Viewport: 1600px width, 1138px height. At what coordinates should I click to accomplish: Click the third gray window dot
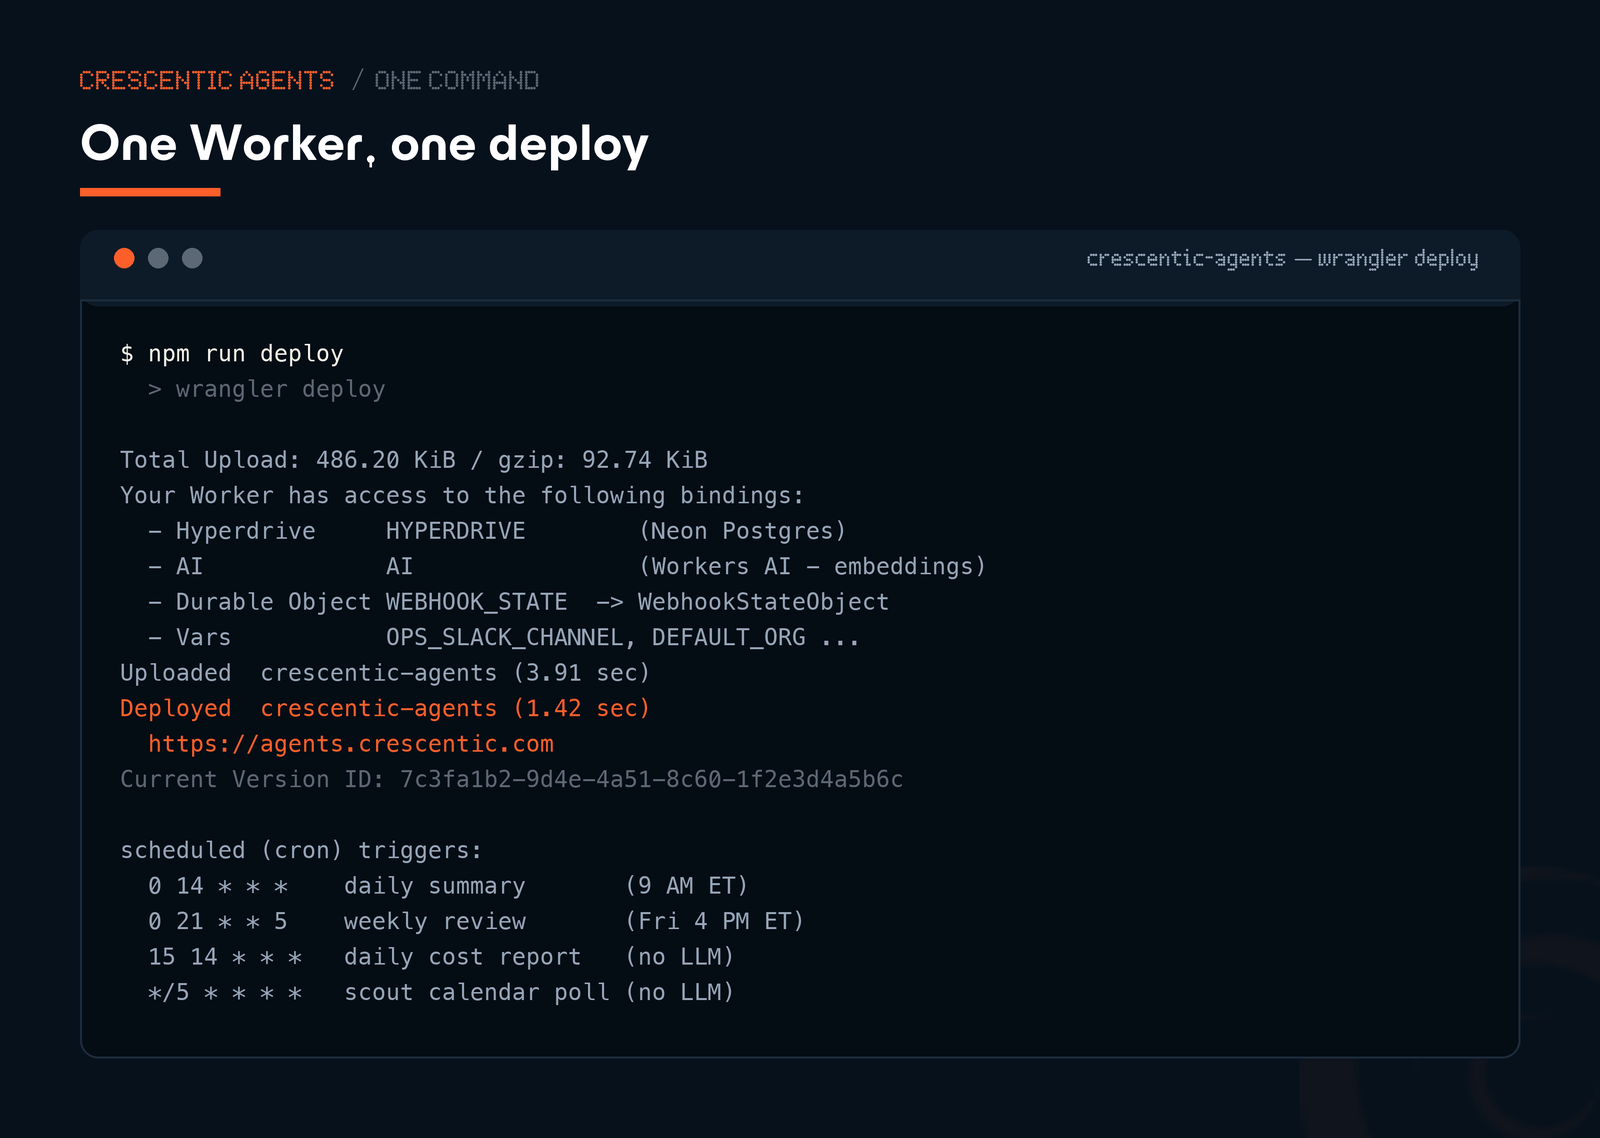point(192,258)
